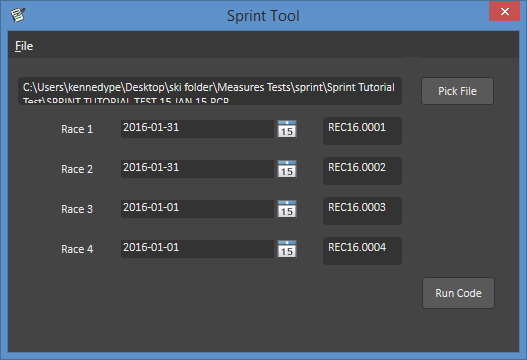
Task: Click the Race 4 label
Action: point(77,249)
